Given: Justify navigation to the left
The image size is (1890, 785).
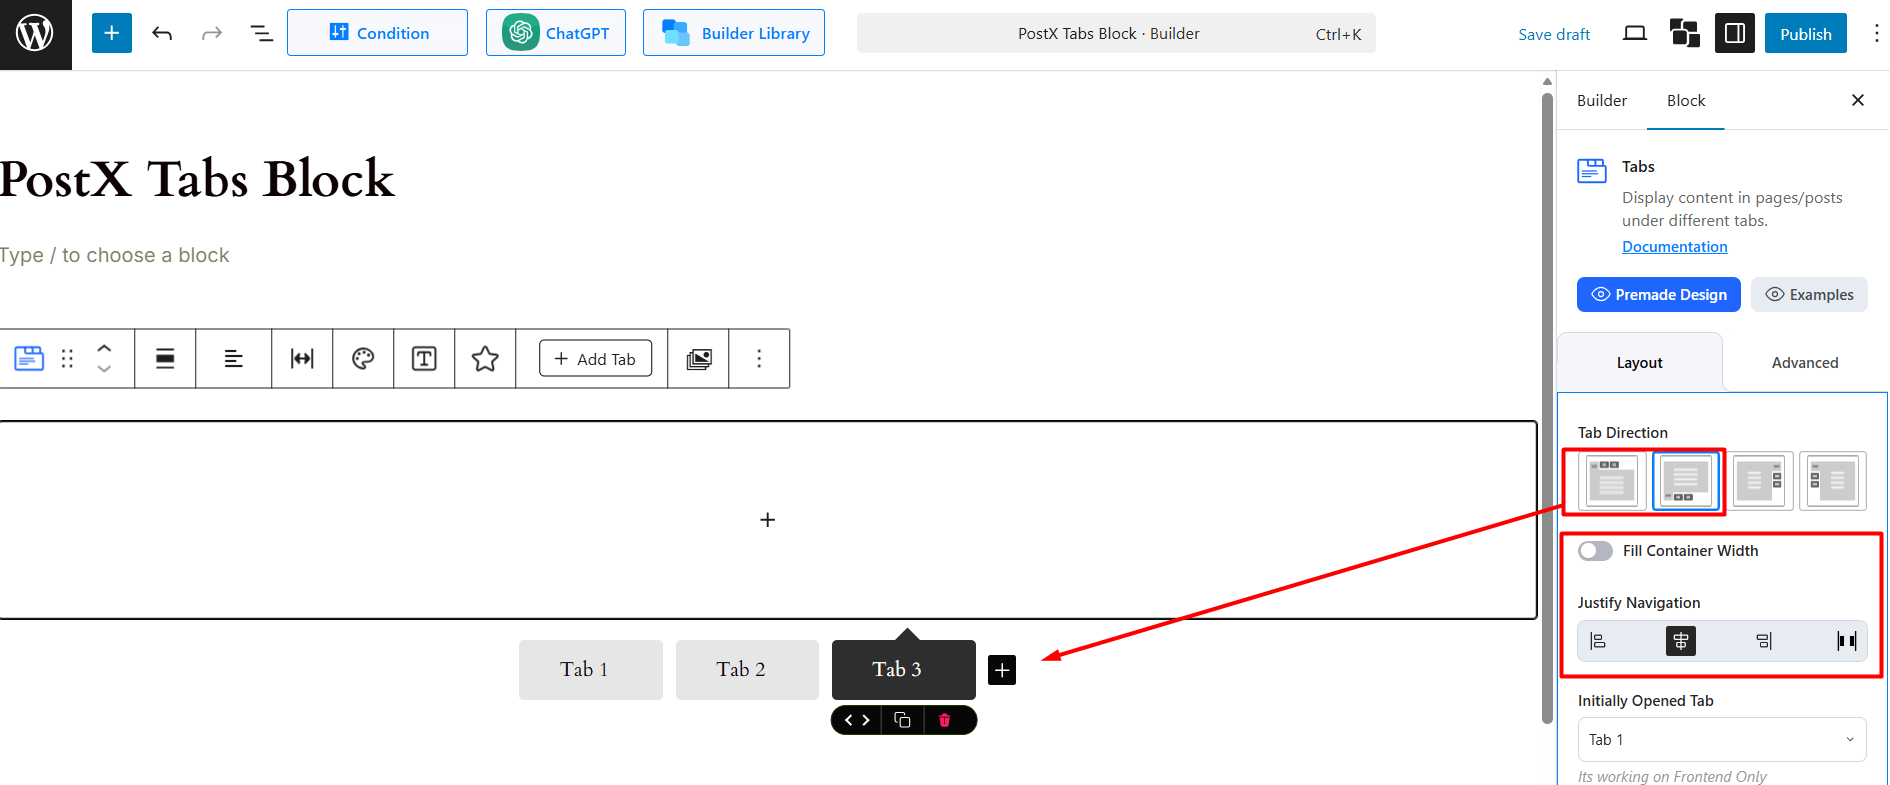Looking at the screenshot, I should coord(1598,641).
